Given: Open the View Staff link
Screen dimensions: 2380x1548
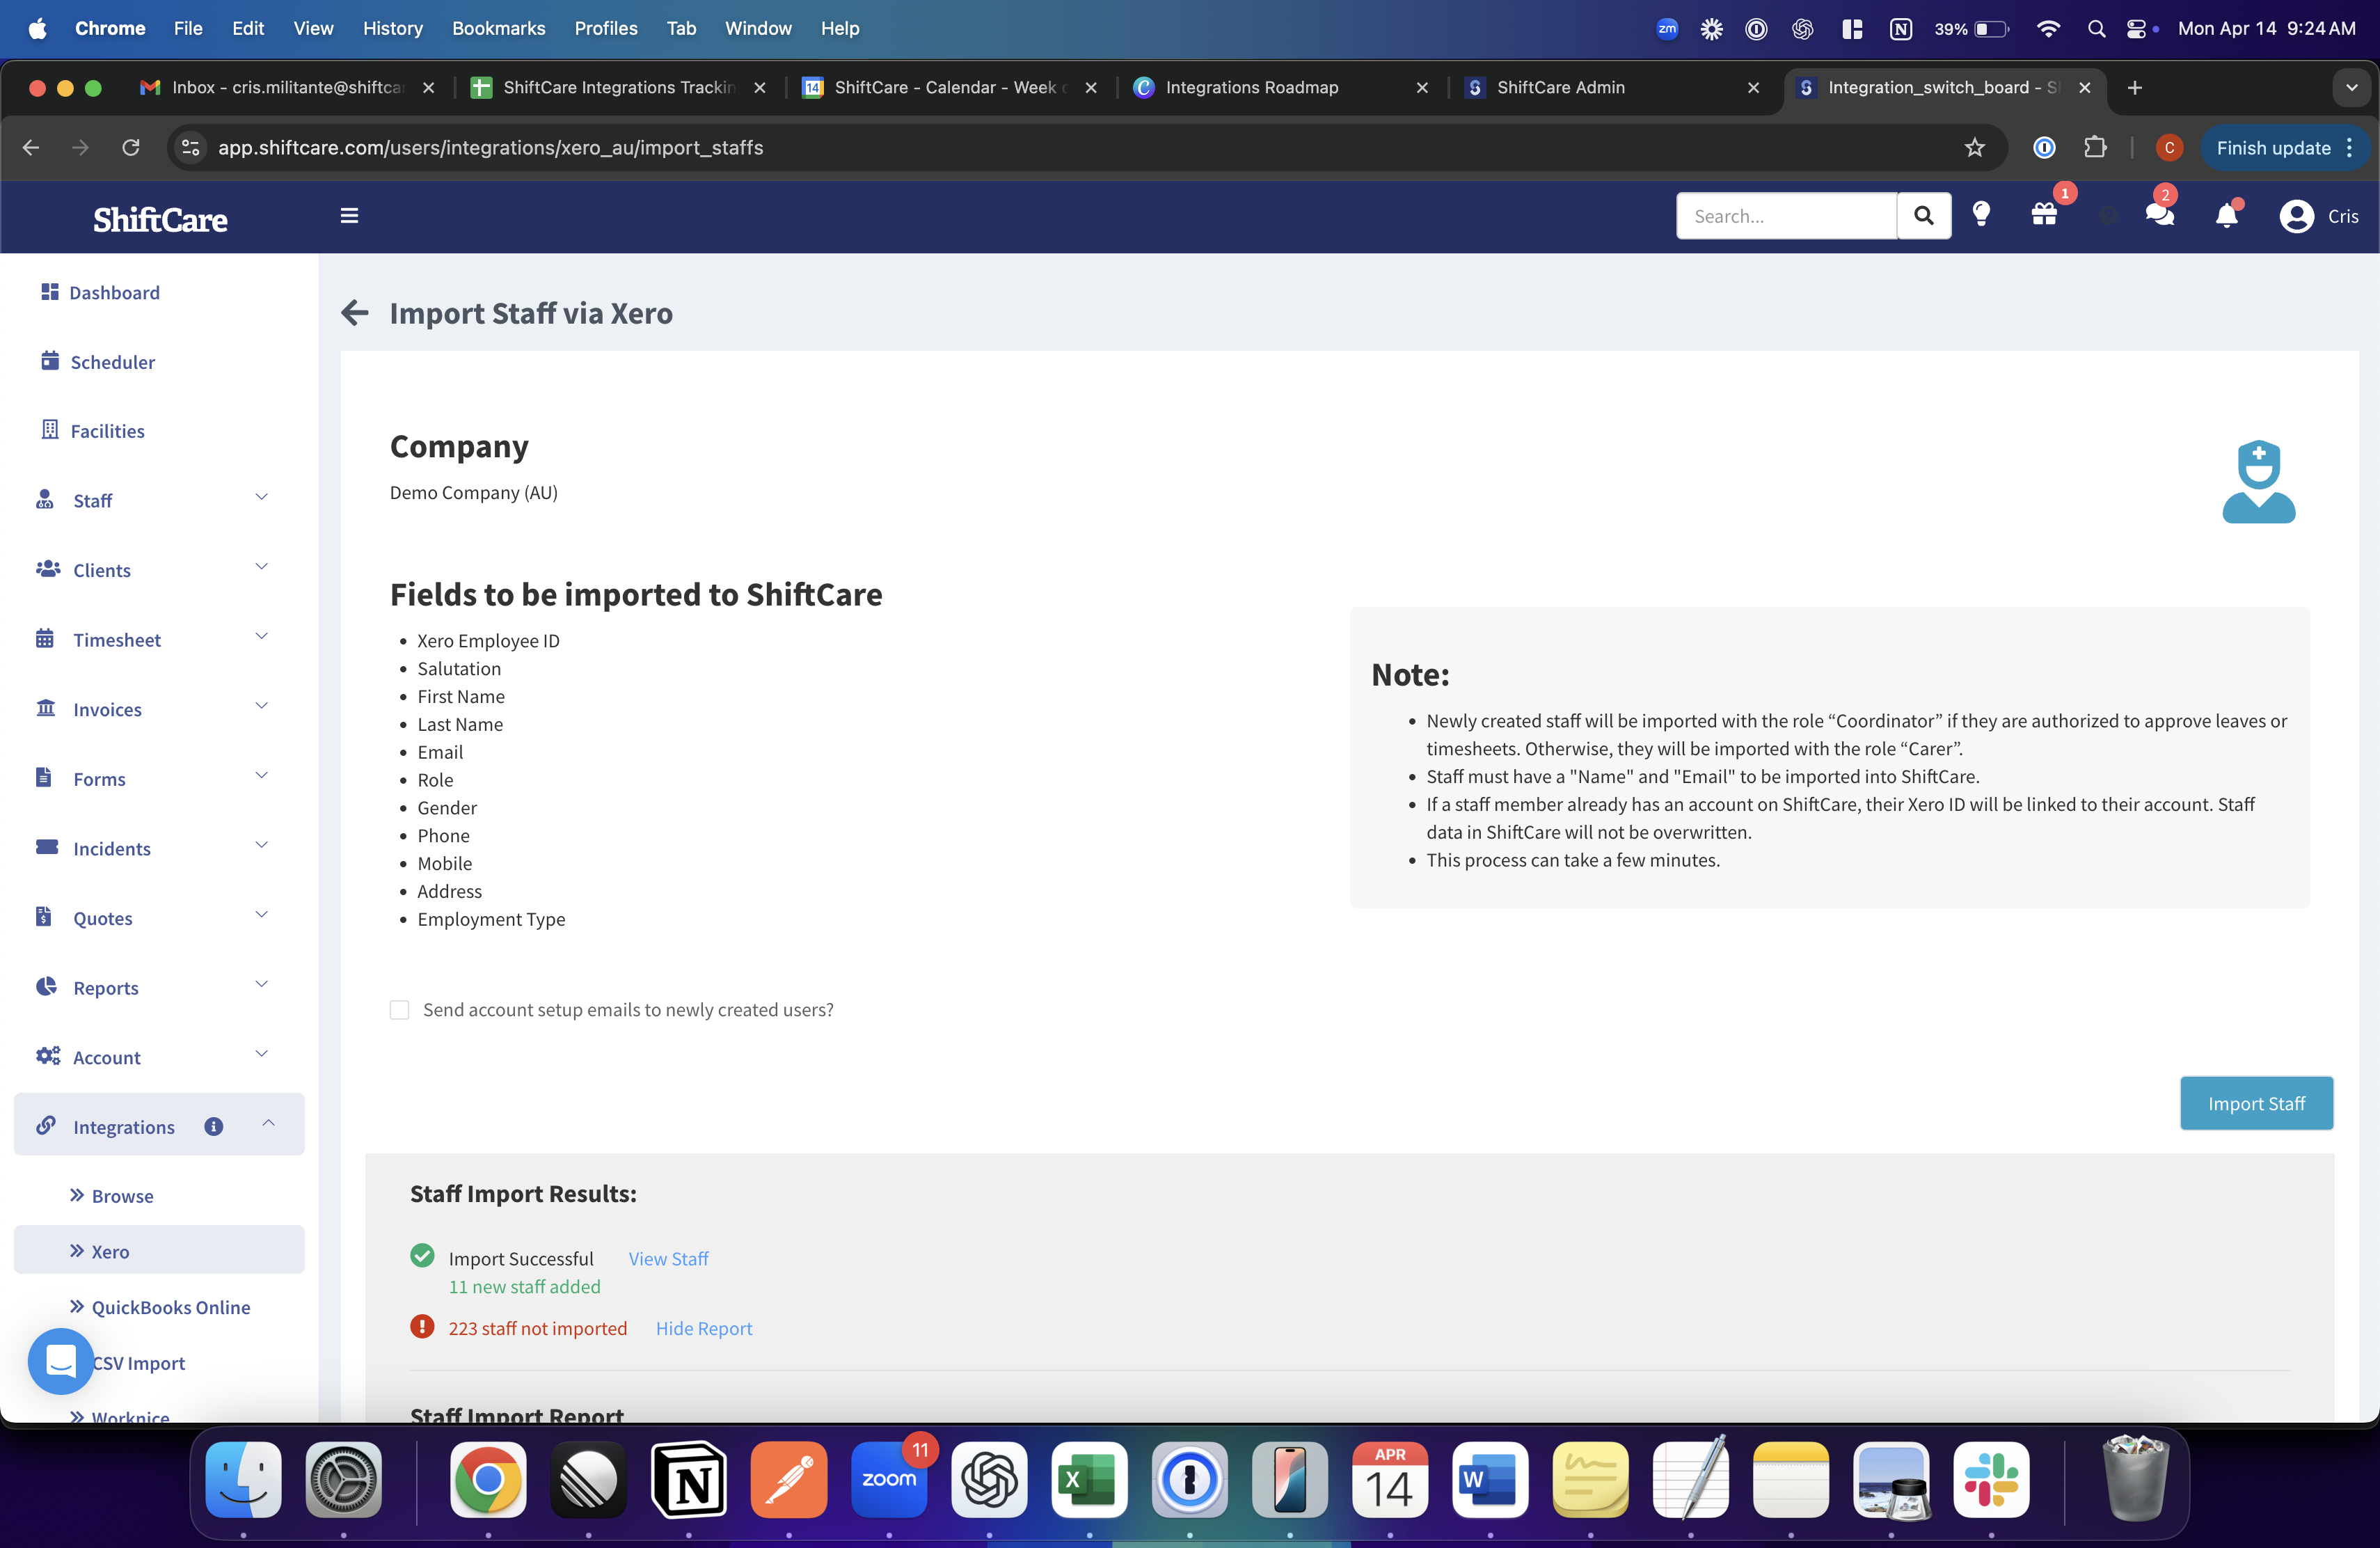Looking at the screenshot, I should point(668,1259).
